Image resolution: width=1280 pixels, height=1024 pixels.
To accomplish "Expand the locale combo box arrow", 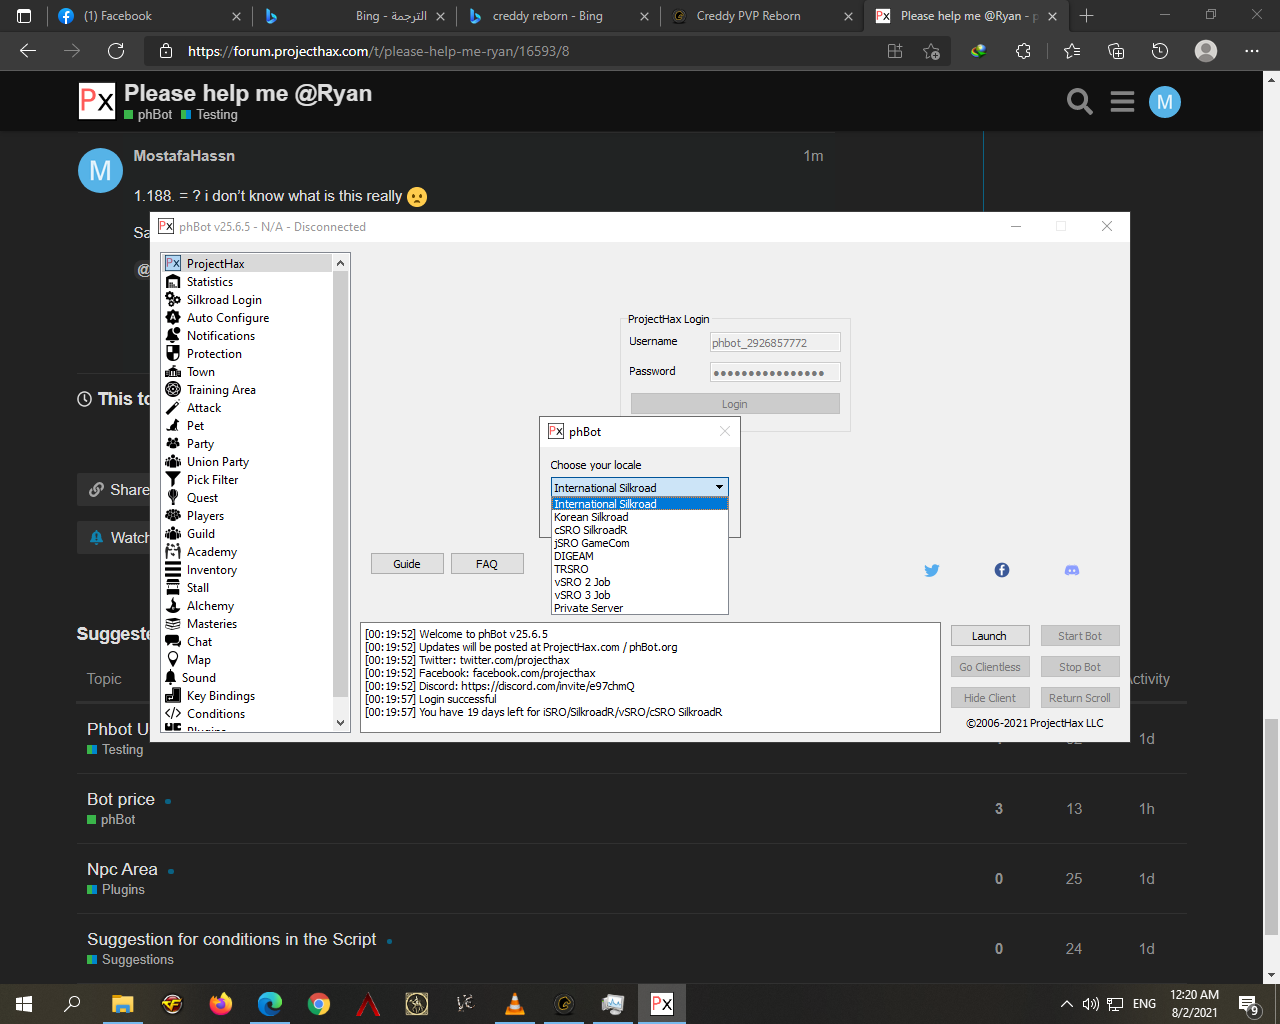I will (719, 487).
